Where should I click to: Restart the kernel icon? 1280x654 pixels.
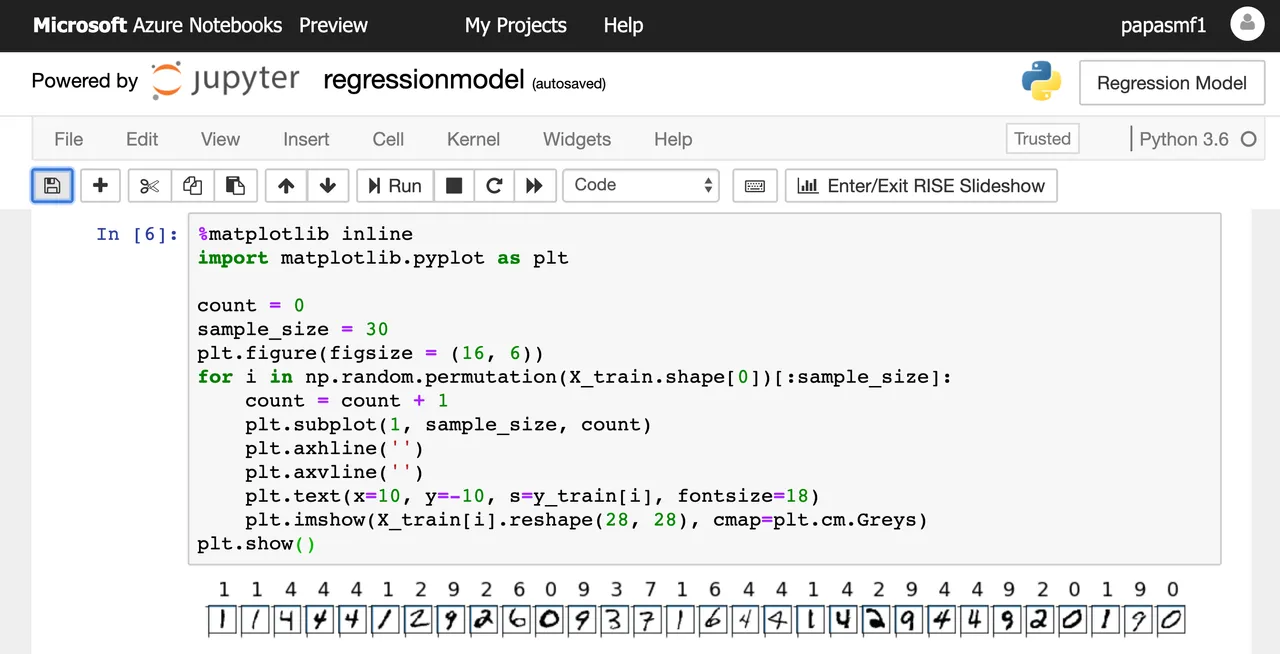(x=494, y=185)
